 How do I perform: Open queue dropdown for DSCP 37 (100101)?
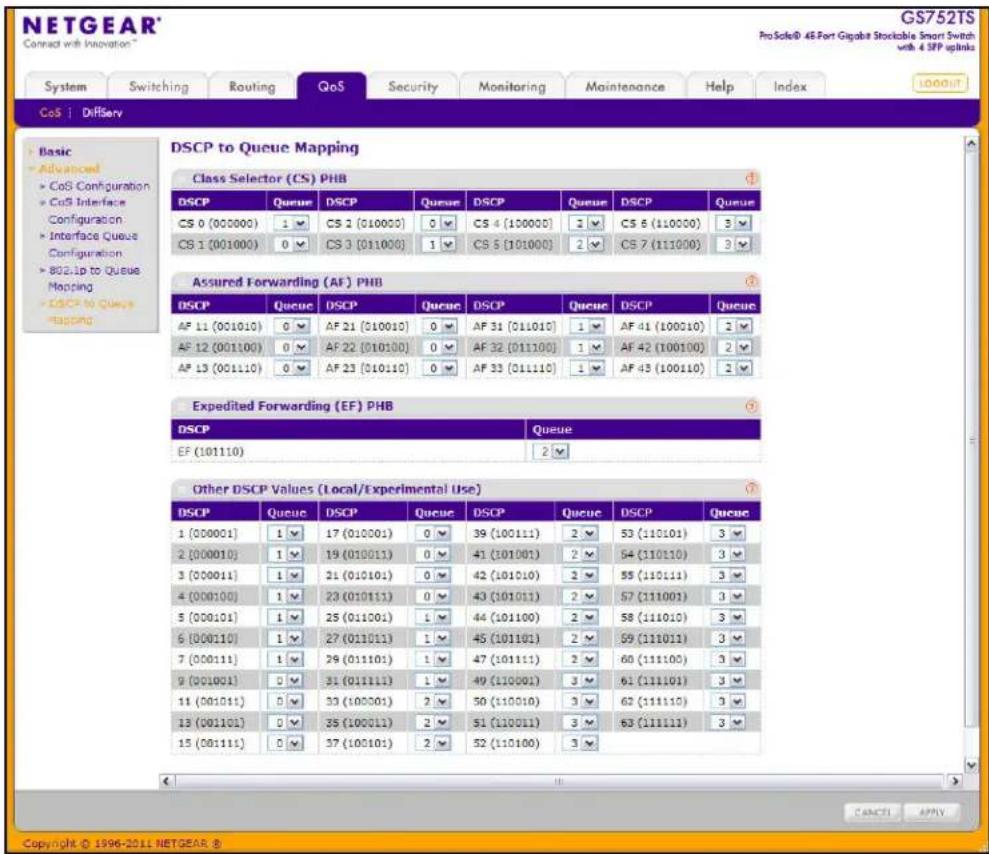click(433, 744)
